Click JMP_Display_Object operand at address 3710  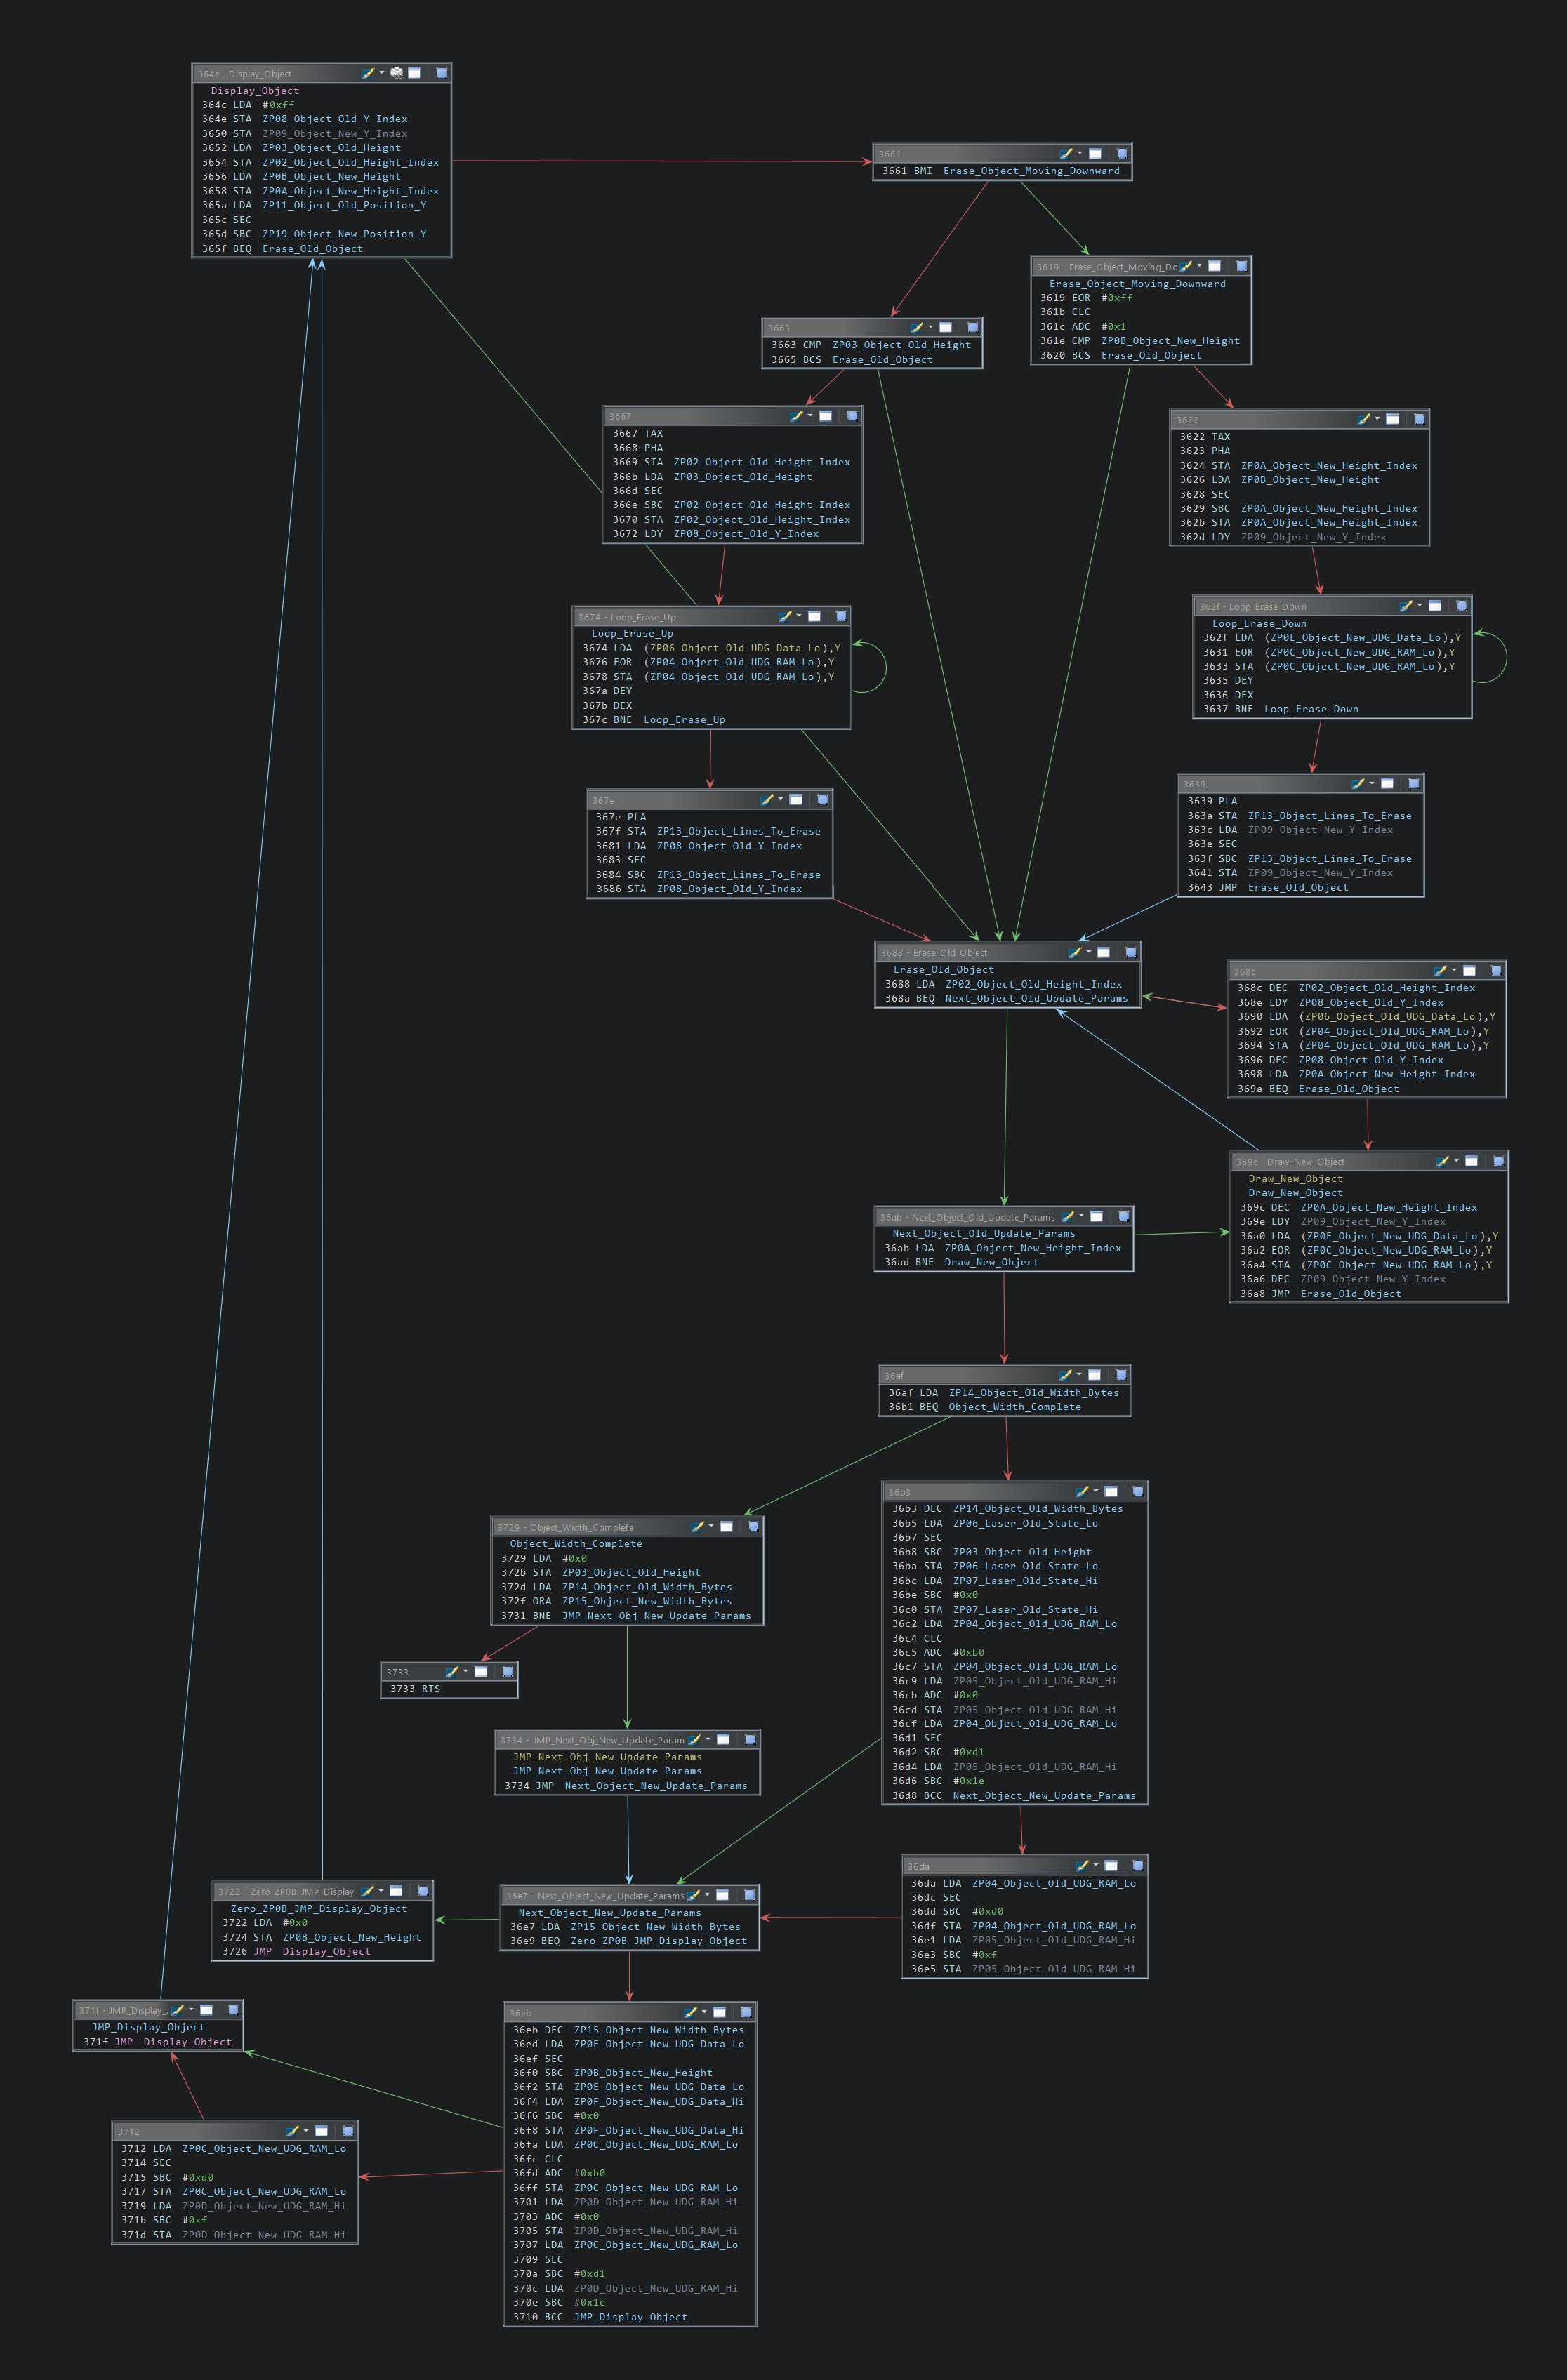coord(630,2317)
